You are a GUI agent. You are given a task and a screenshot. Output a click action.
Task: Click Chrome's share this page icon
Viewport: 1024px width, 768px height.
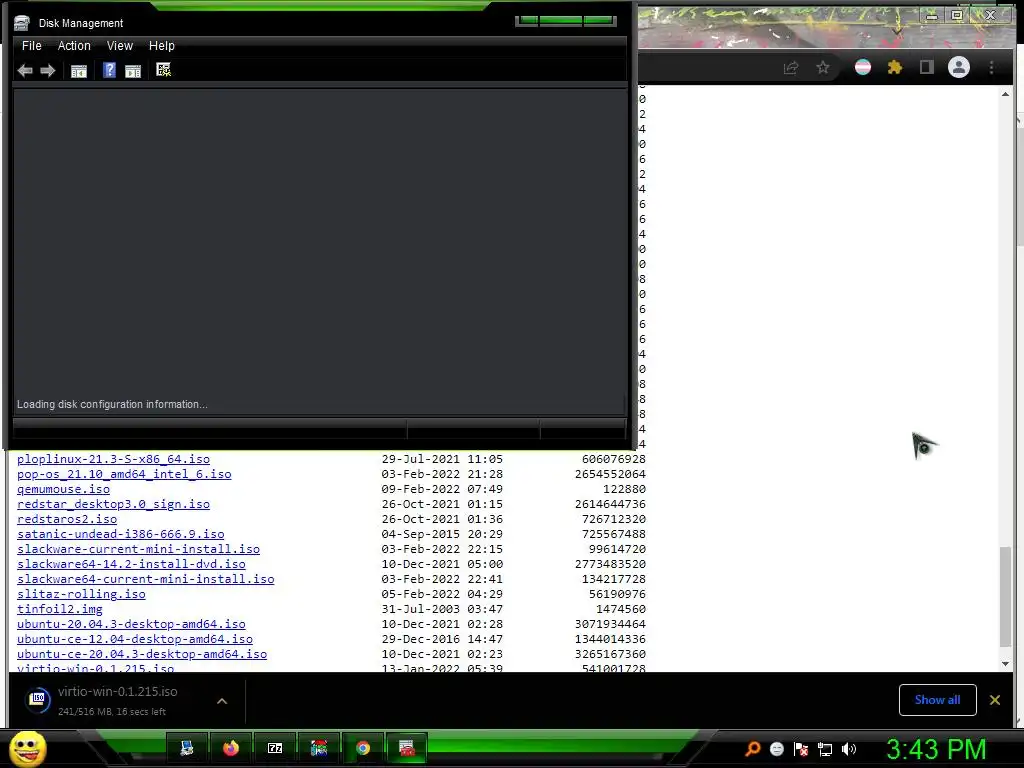coord(791,67)
